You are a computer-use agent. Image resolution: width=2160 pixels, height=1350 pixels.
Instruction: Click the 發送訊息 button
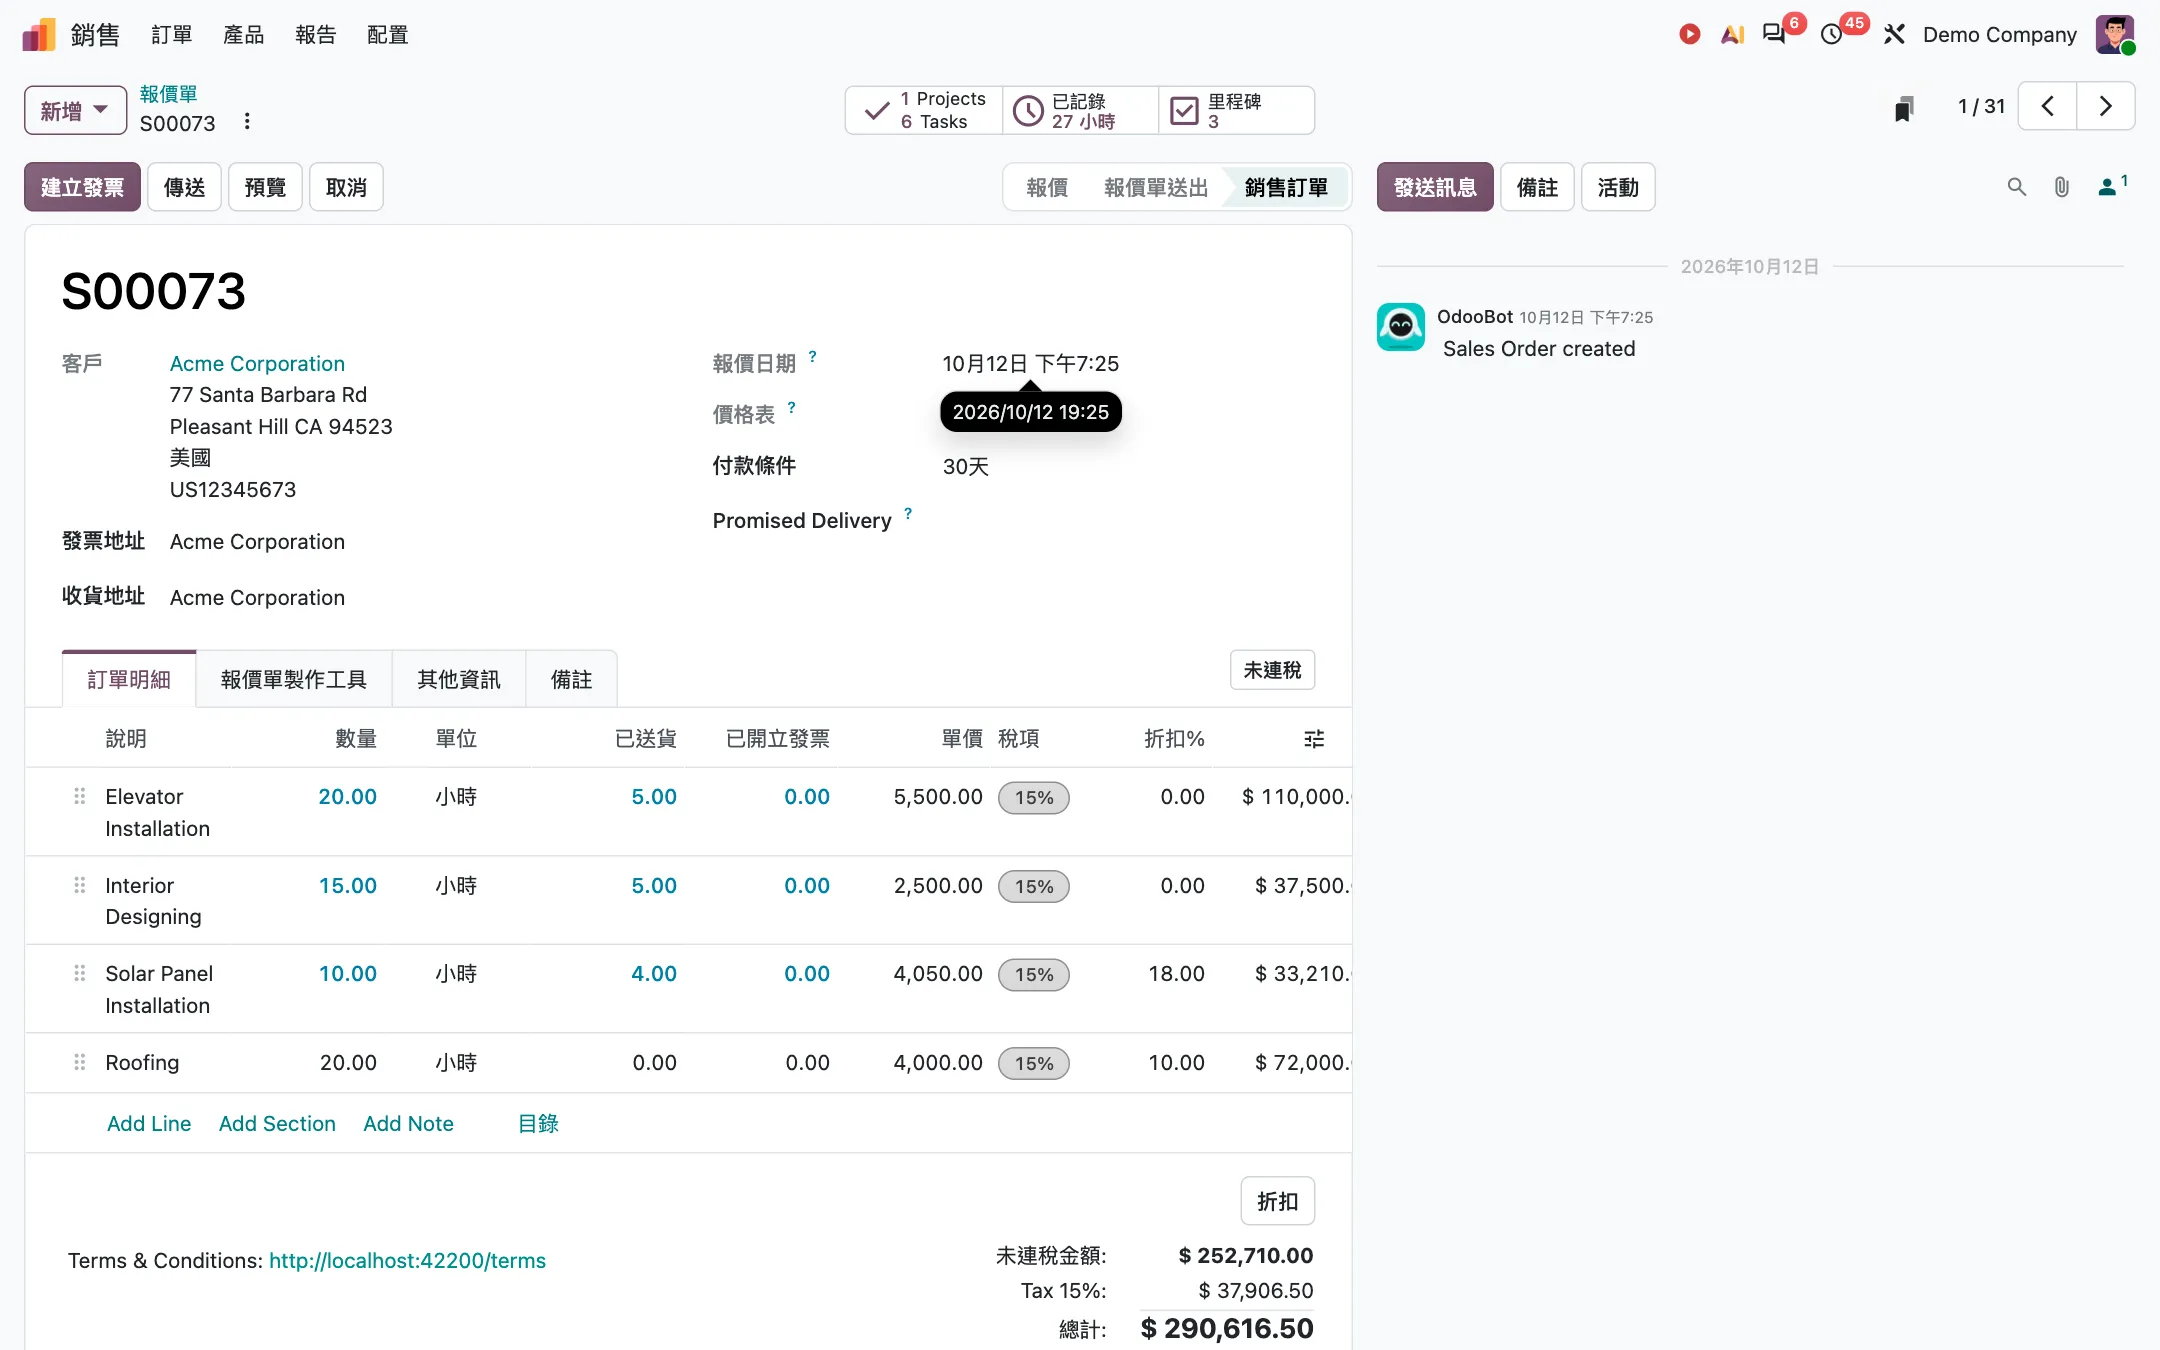pos(1435,187)
